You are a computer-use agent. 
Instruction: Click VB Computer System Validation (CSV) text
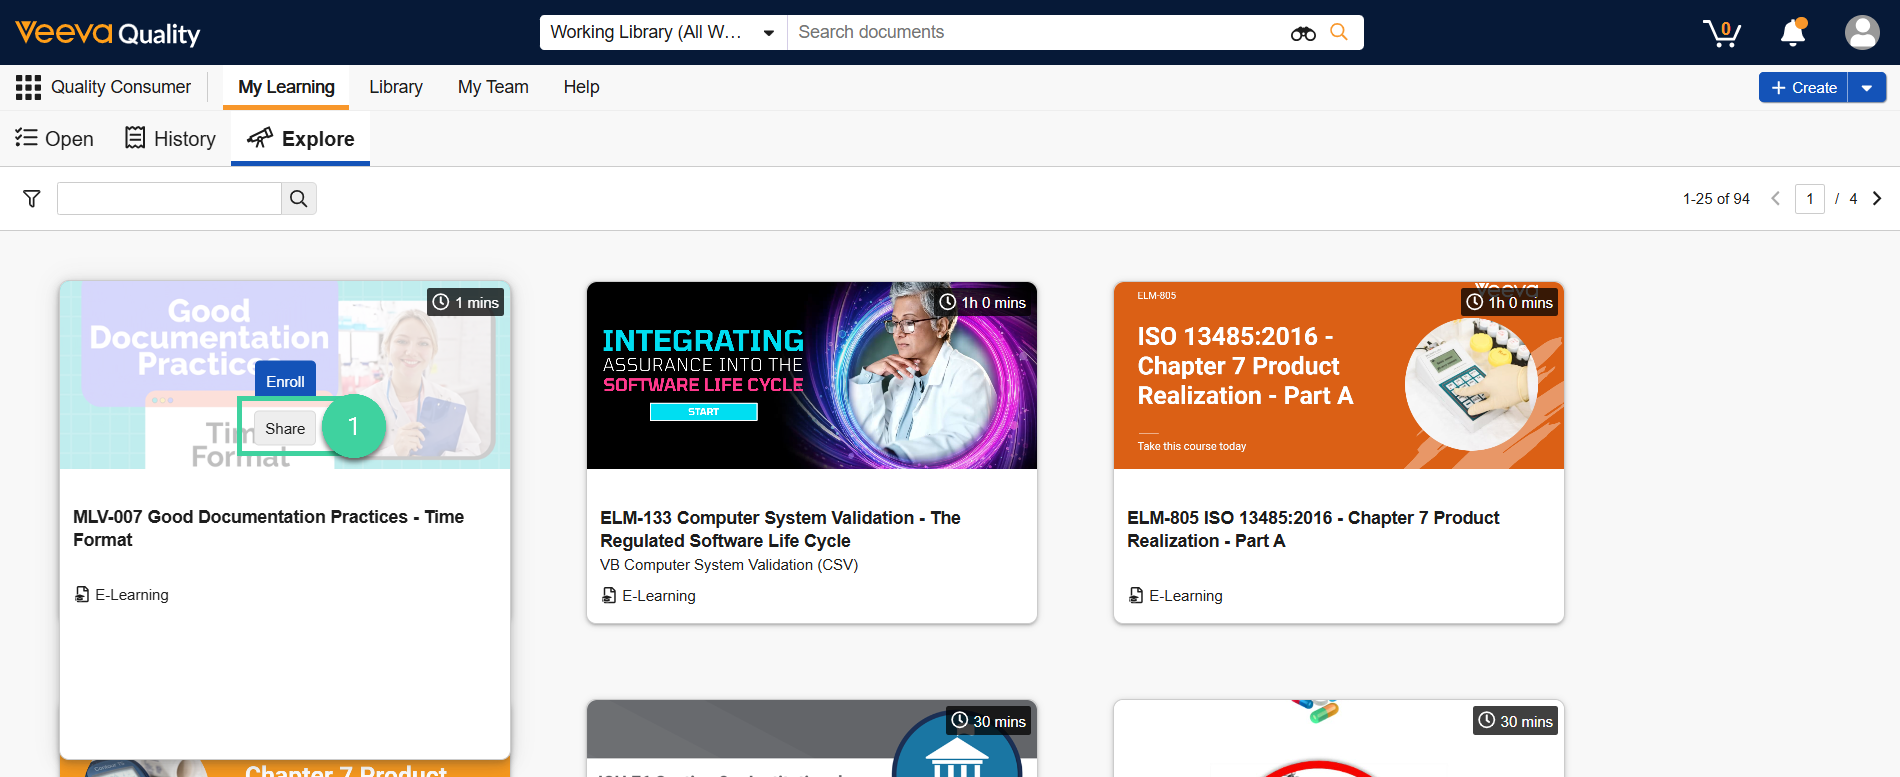pos(729,565)
